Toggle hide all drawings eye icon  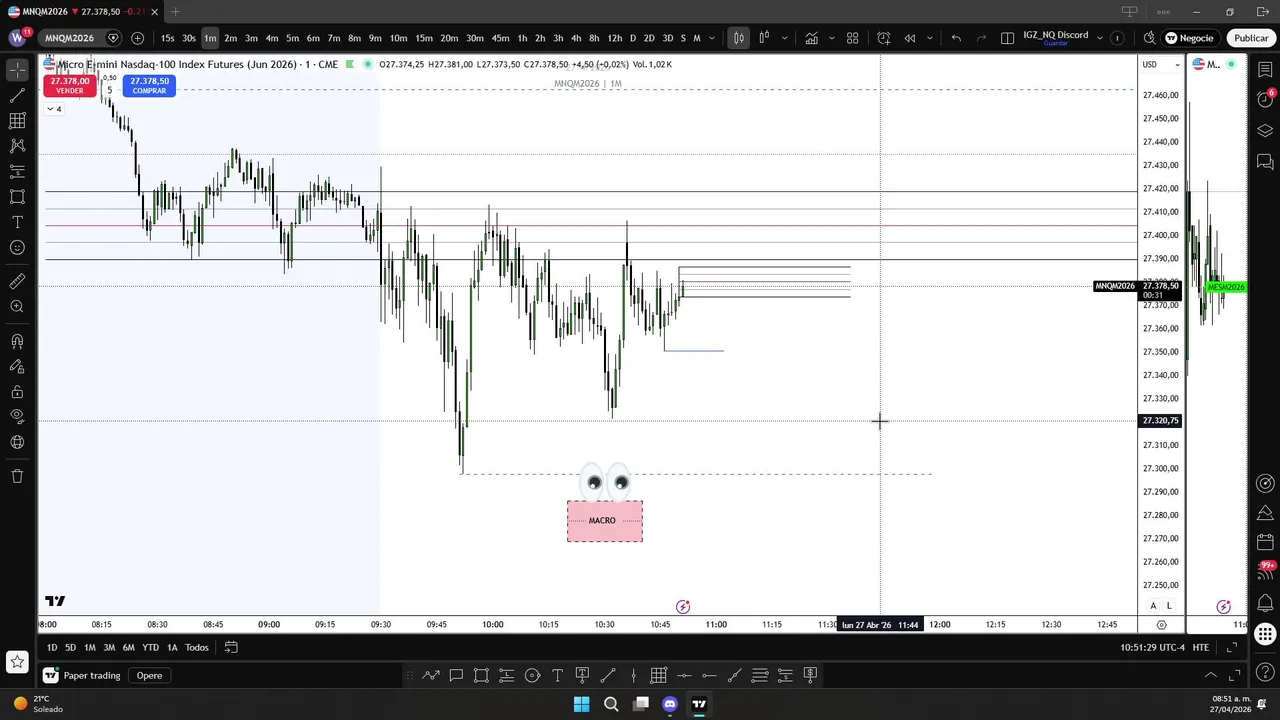(17, 416)
